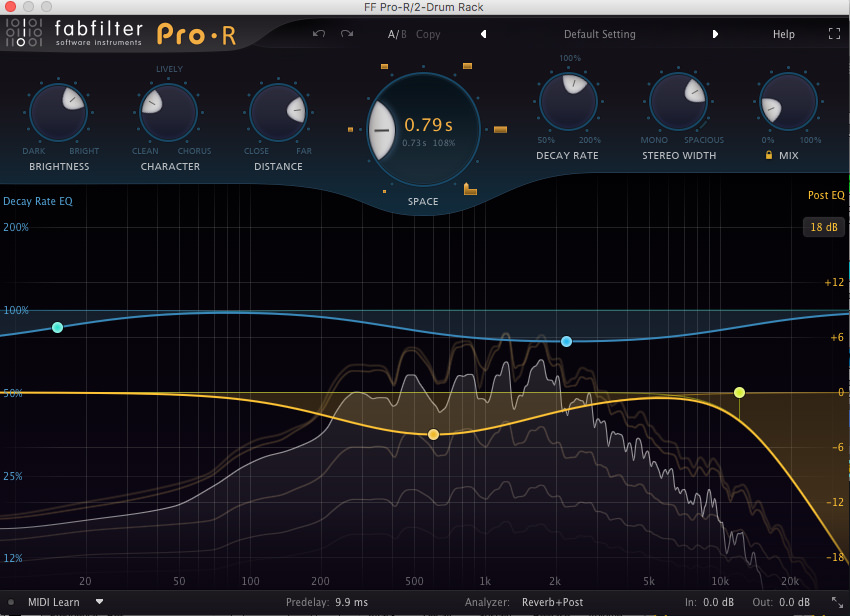850x616 pixels.
Task: Click the 108% value in Space knob
Action: click(443, 143)
